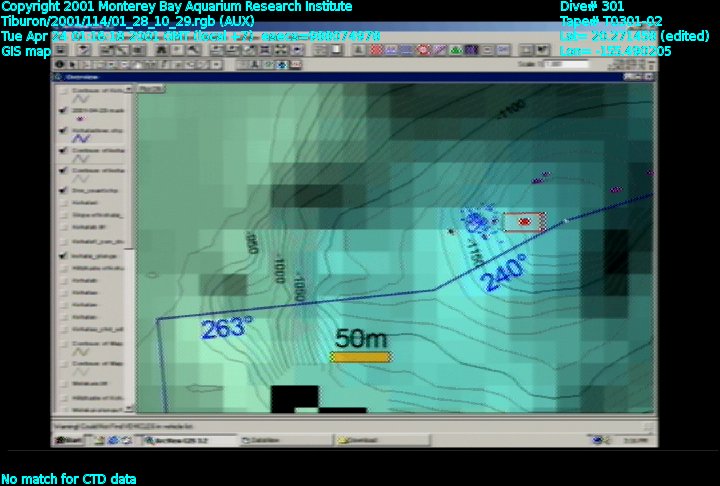Viewport: 720px width, 486px height.
Task: Click the binoculars Find icon
Action: point(161,50)
